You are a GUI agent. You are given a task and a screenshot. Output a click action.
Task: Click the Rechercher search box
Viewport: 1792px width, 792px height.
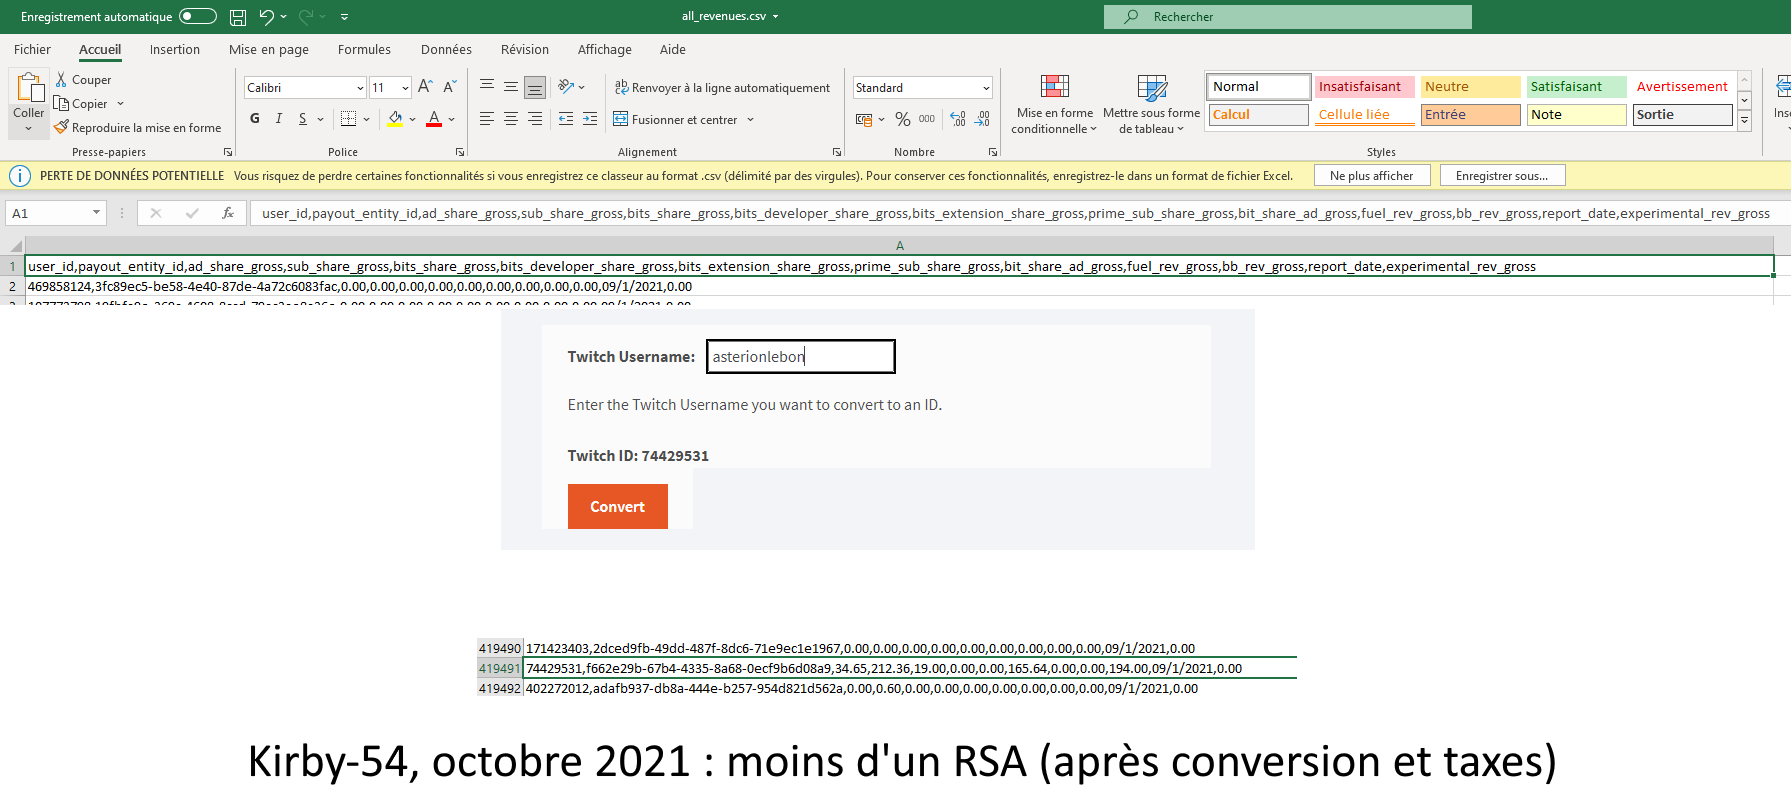[1288, 17]
